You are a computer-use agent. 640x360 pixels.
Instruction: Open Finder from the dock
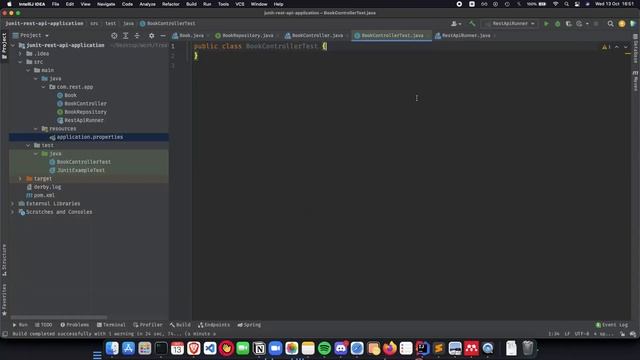pyautogui.click(x=112, y=348)
